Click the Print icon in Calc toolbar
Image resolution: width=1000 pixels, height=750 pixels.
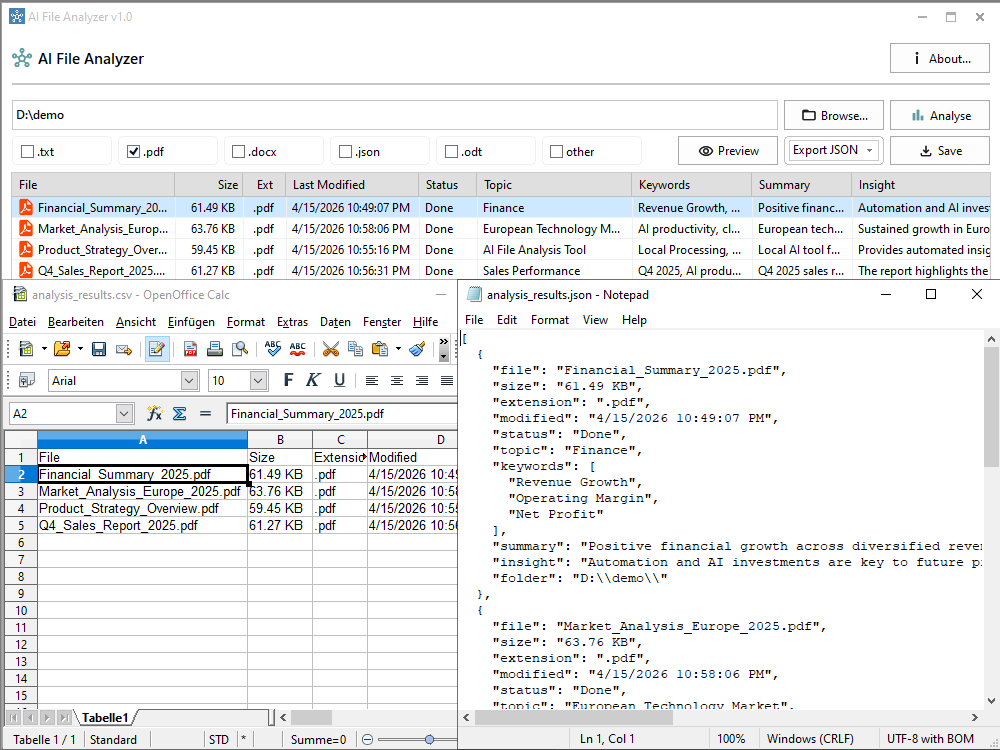(x=214, y=349)
